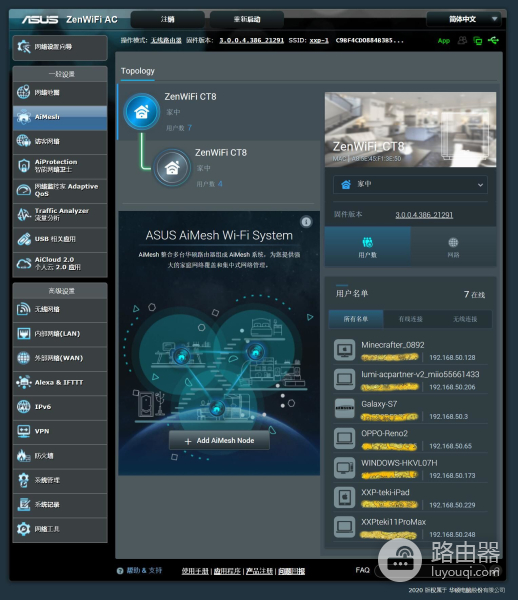Select the WINDOWS-HKVL07H client entry

pyautogui.click(x=410, y=468)
